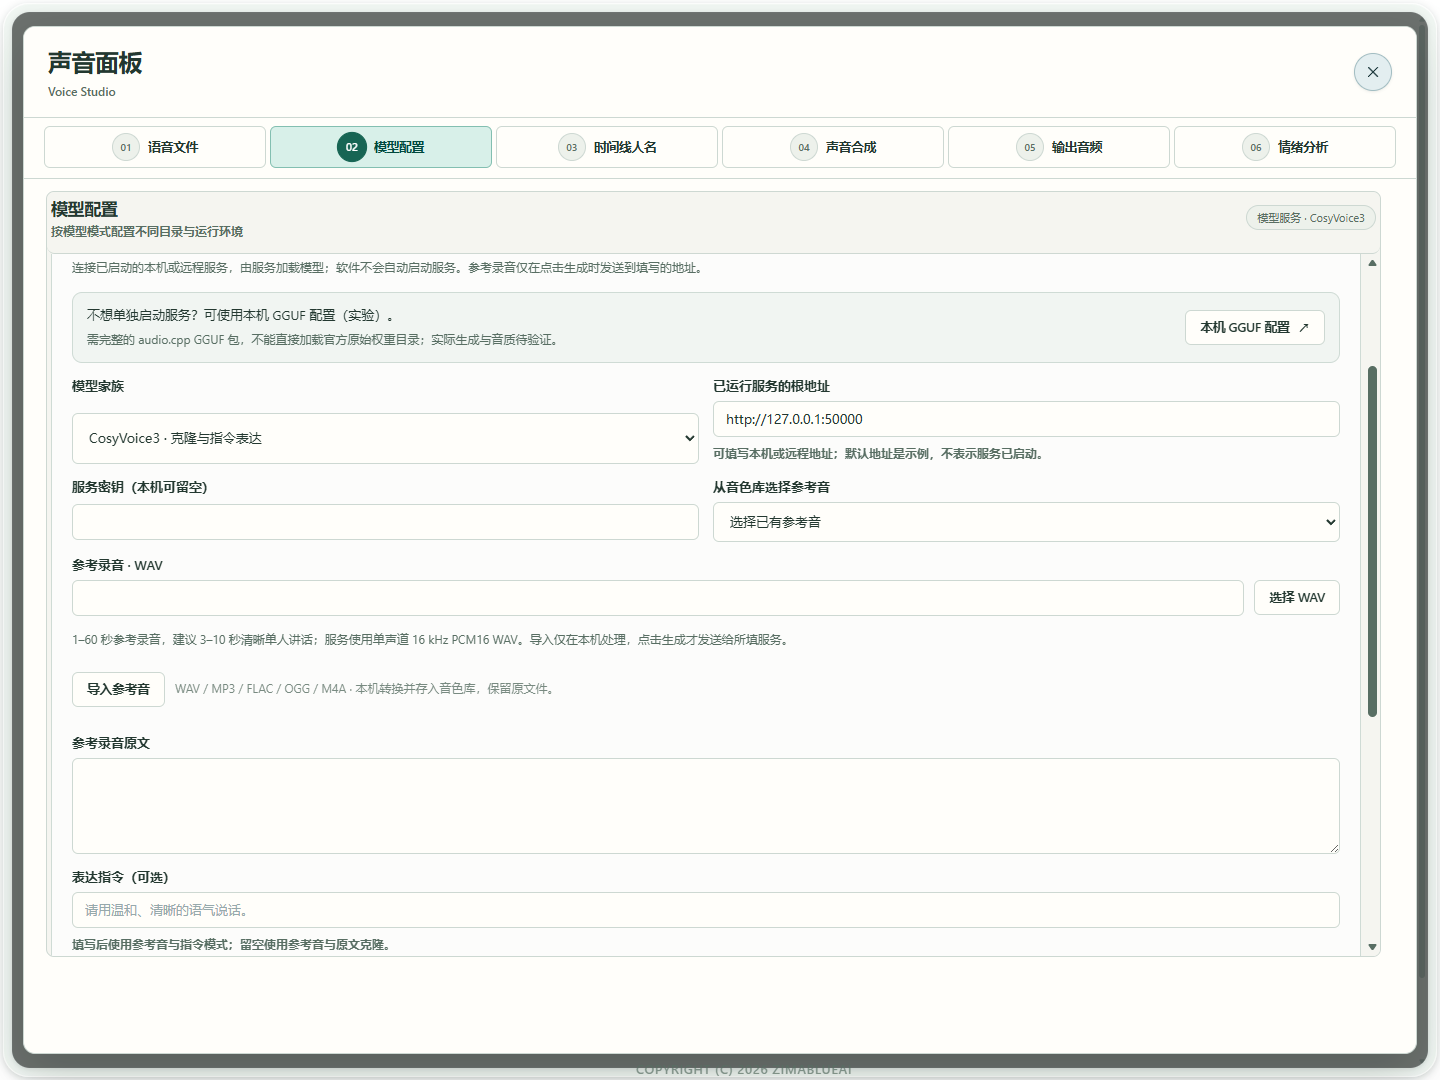The height and width of the screenshot is (1080, 1440).
Task: Switch to the 03 时间线人名 tab
Action: tap(607, 147)
